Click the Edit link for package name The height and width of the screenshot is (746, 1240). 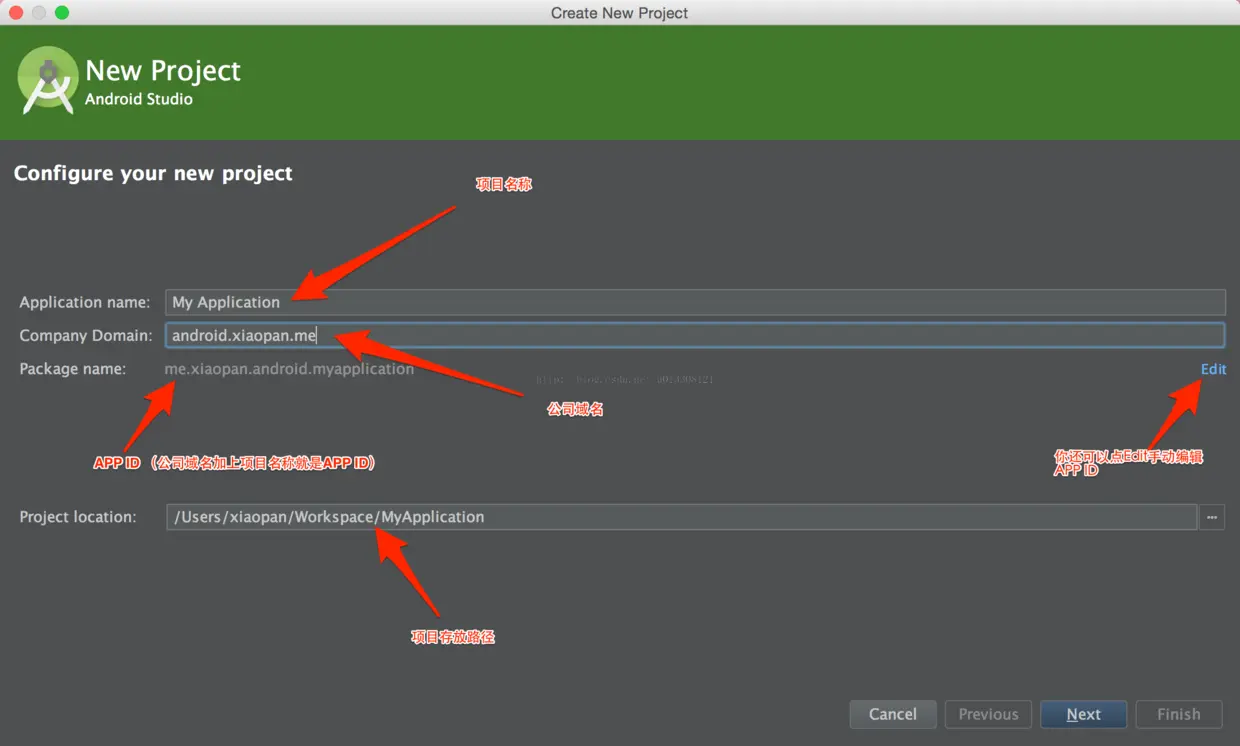pos(1213,369)
